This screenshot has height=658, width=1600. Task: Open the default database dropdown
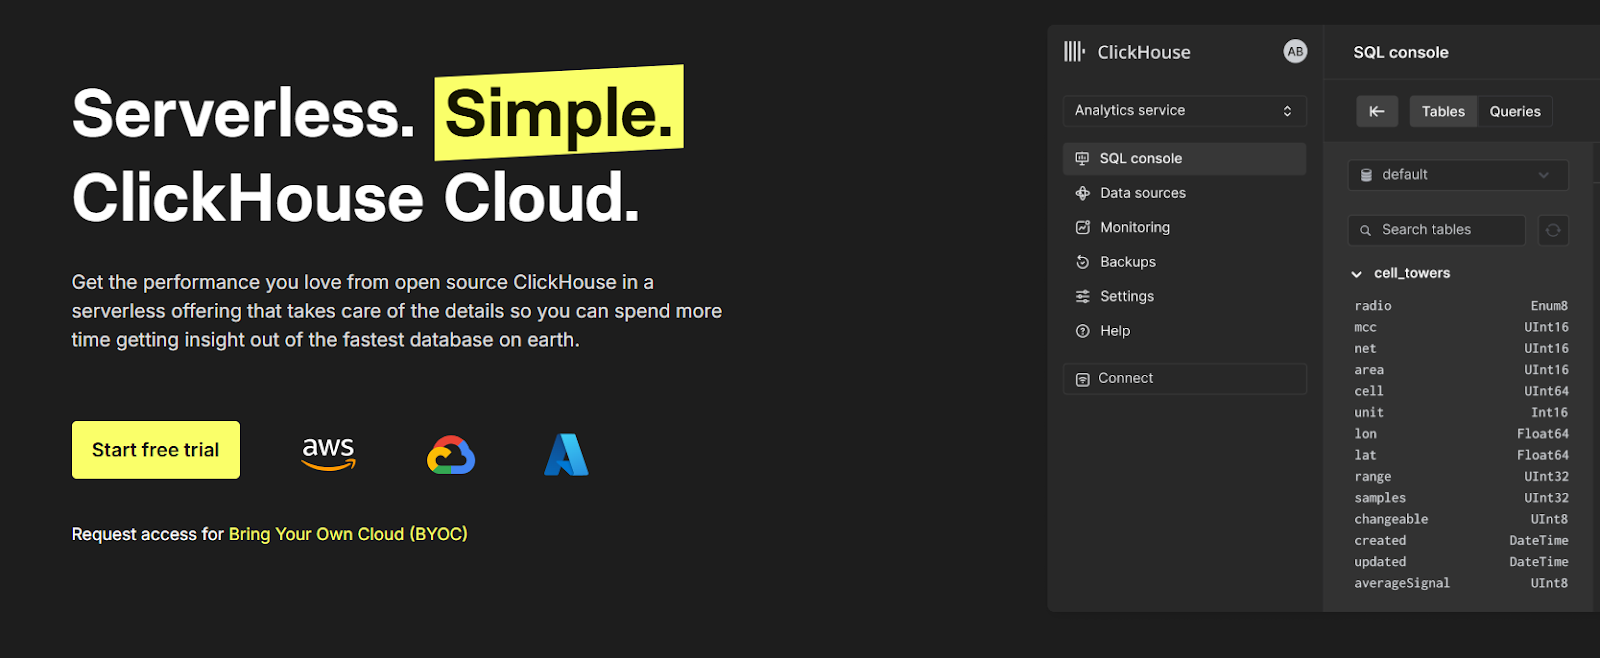(1458, 175)
